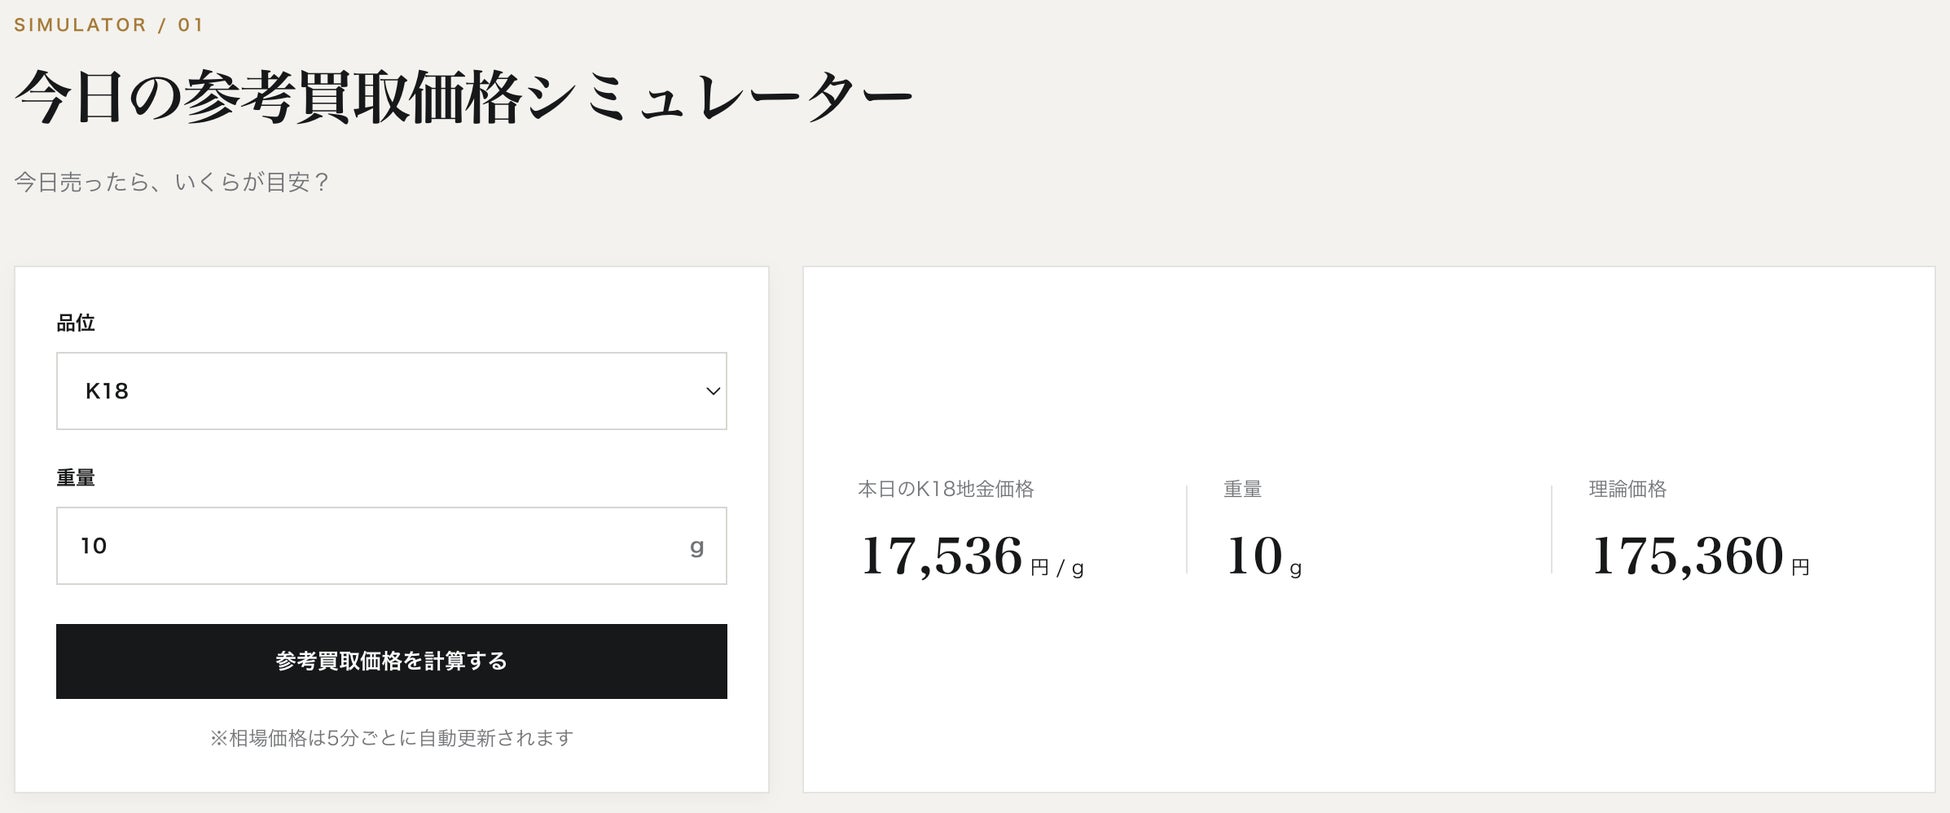This screenshot has height=813, width=1950.
Task: Click the 175,360 theoretical price value
Action: pos(1687,556)
